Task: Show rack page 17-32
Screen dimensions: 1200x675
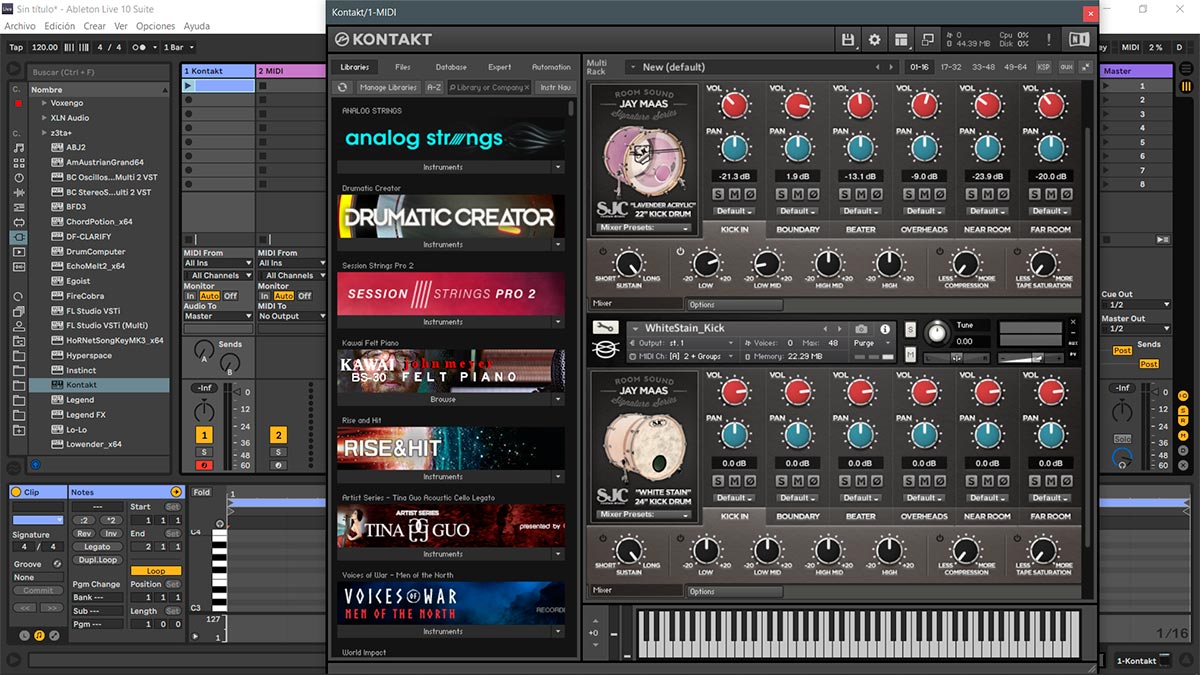Action: [951, 67]
